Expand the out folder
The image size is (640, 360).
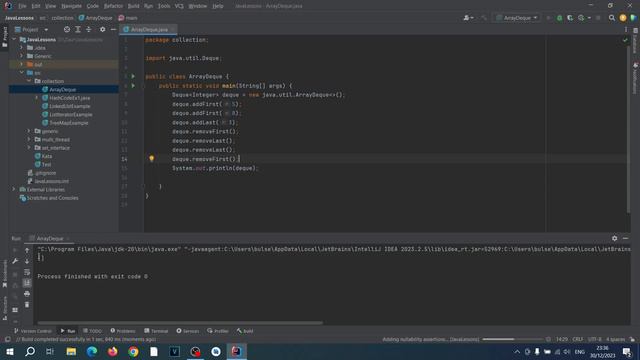point(22,64)
